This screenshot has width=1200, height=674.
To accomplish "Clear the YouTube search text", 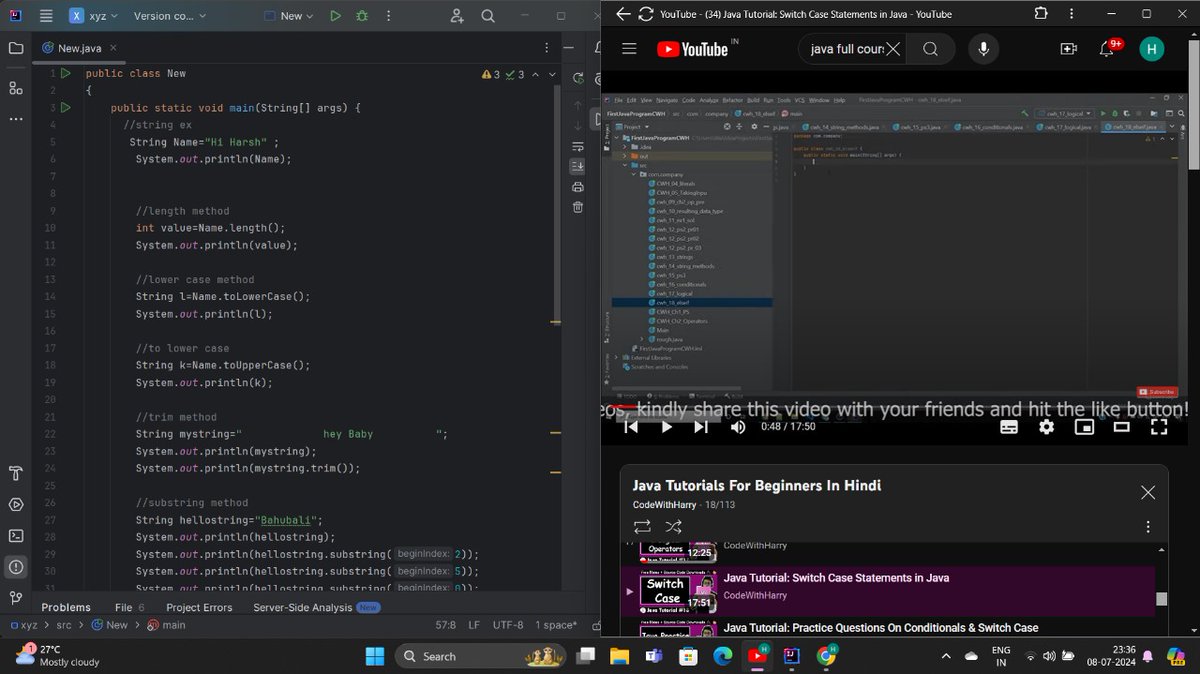I will pos(893,49).
